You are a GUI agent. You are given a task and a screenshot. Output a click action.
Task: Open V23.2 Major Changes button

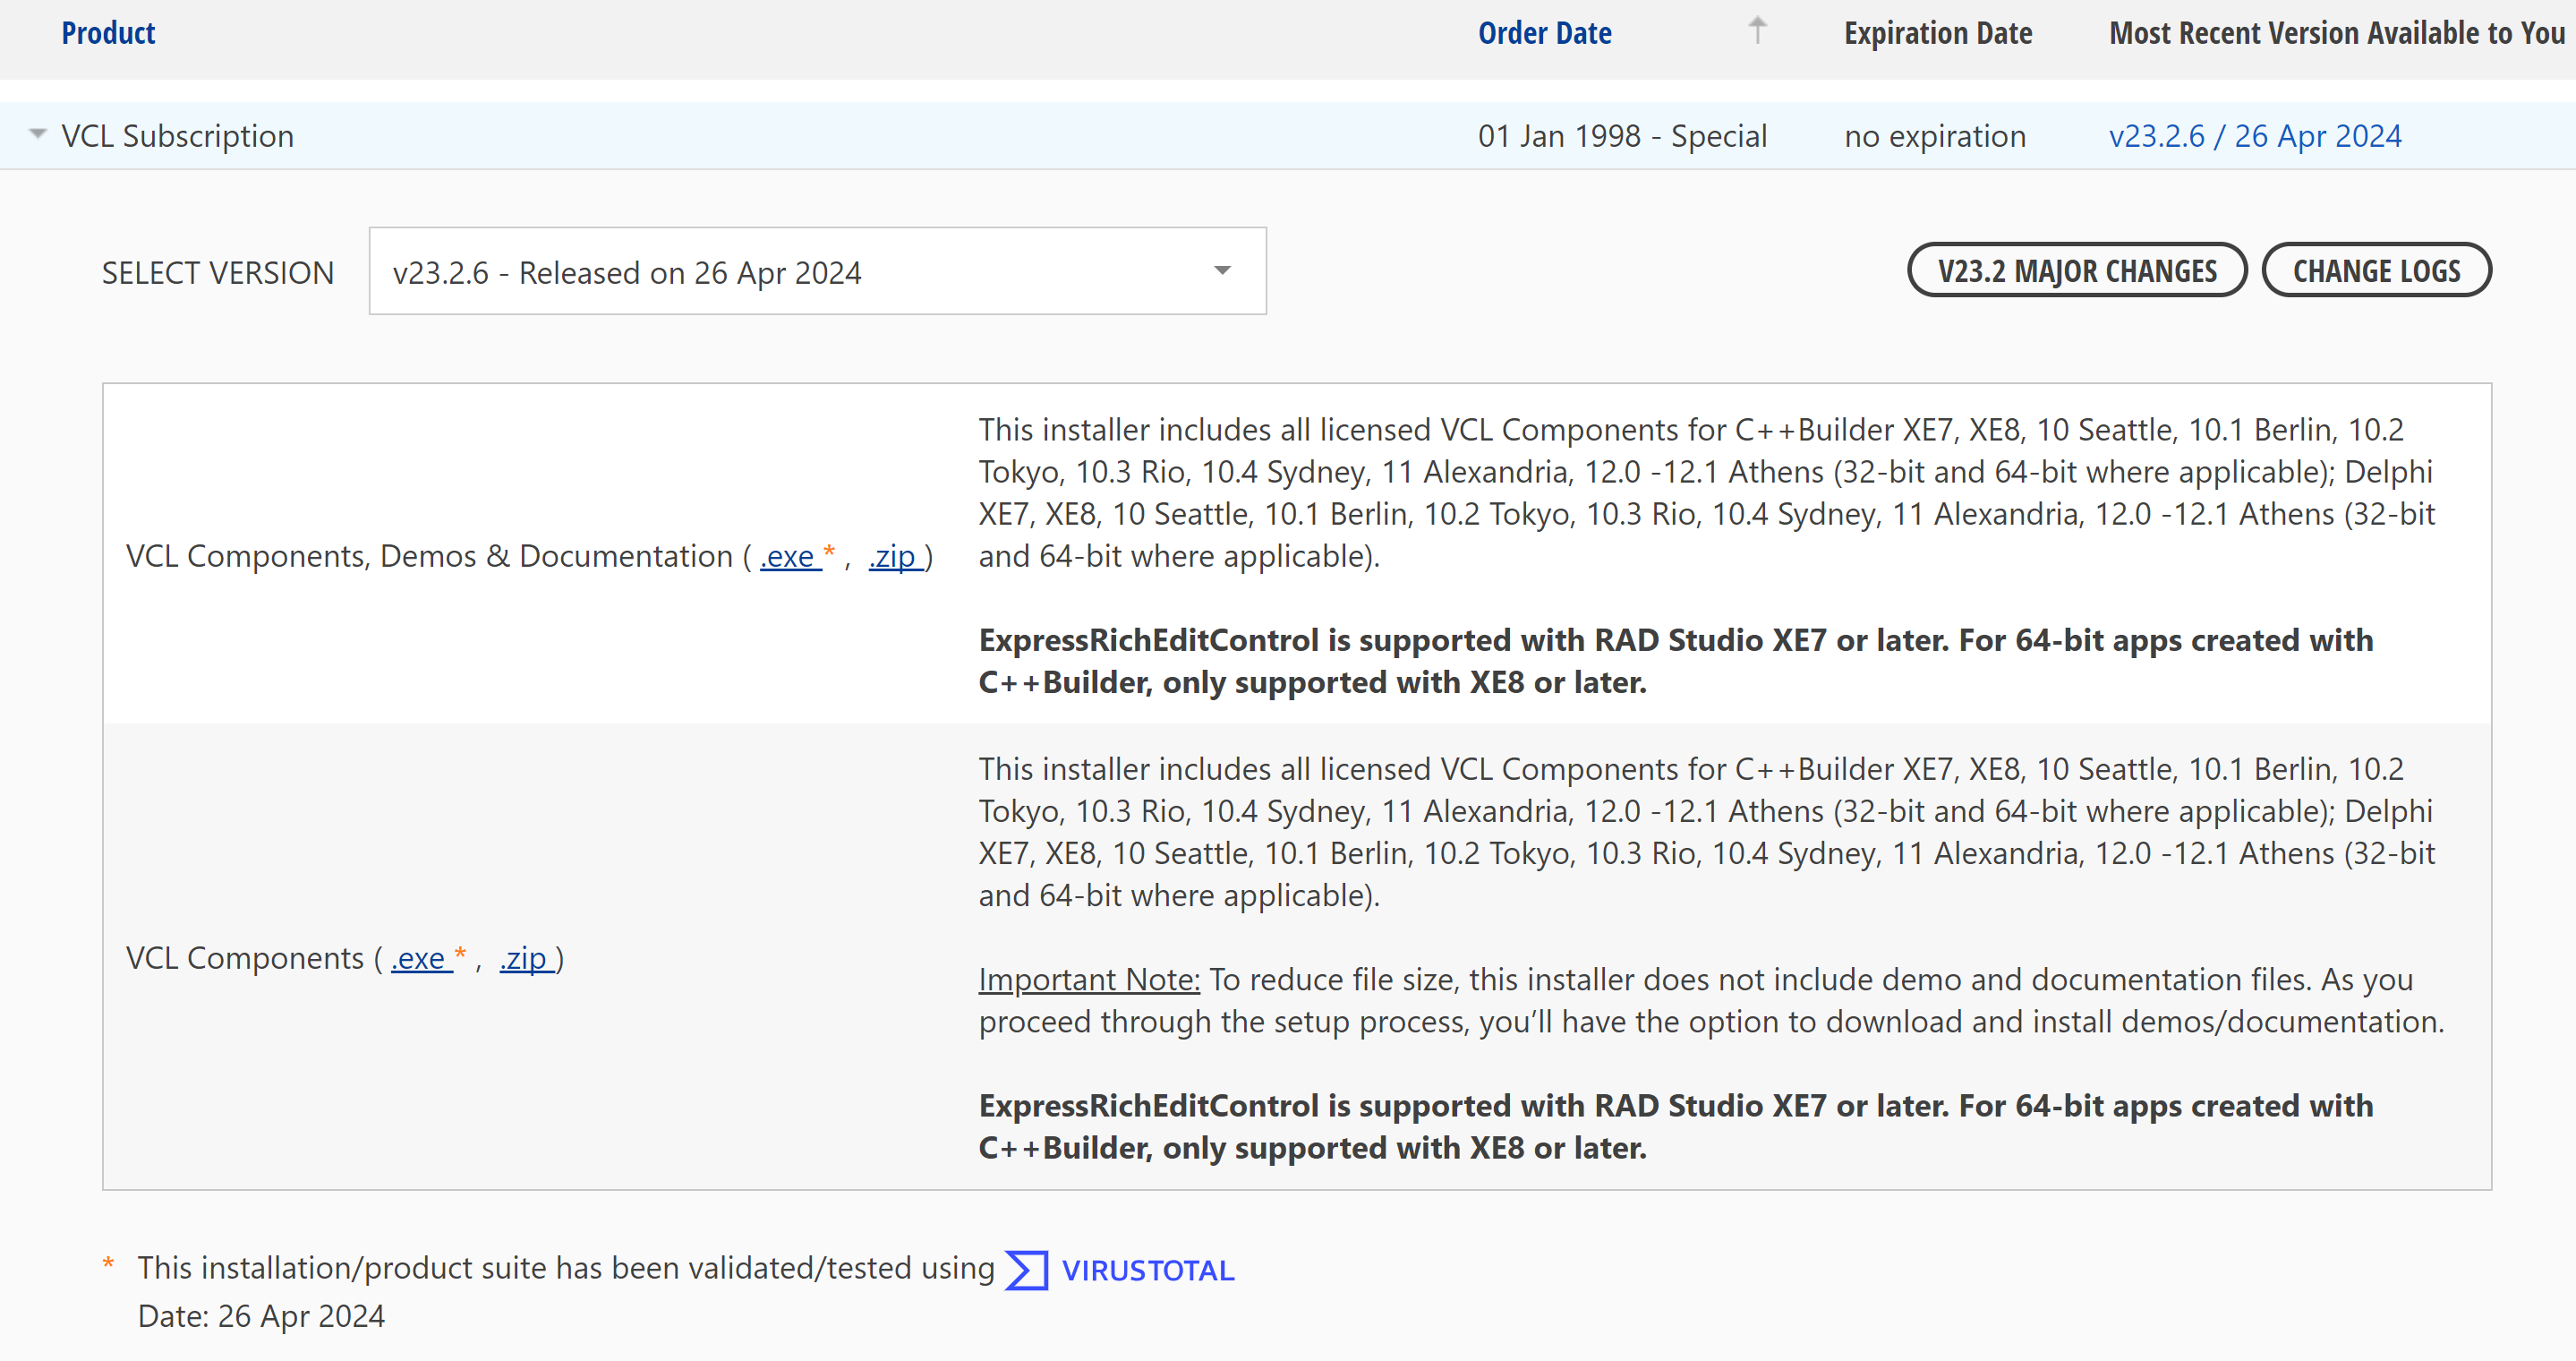(2076, 271)
